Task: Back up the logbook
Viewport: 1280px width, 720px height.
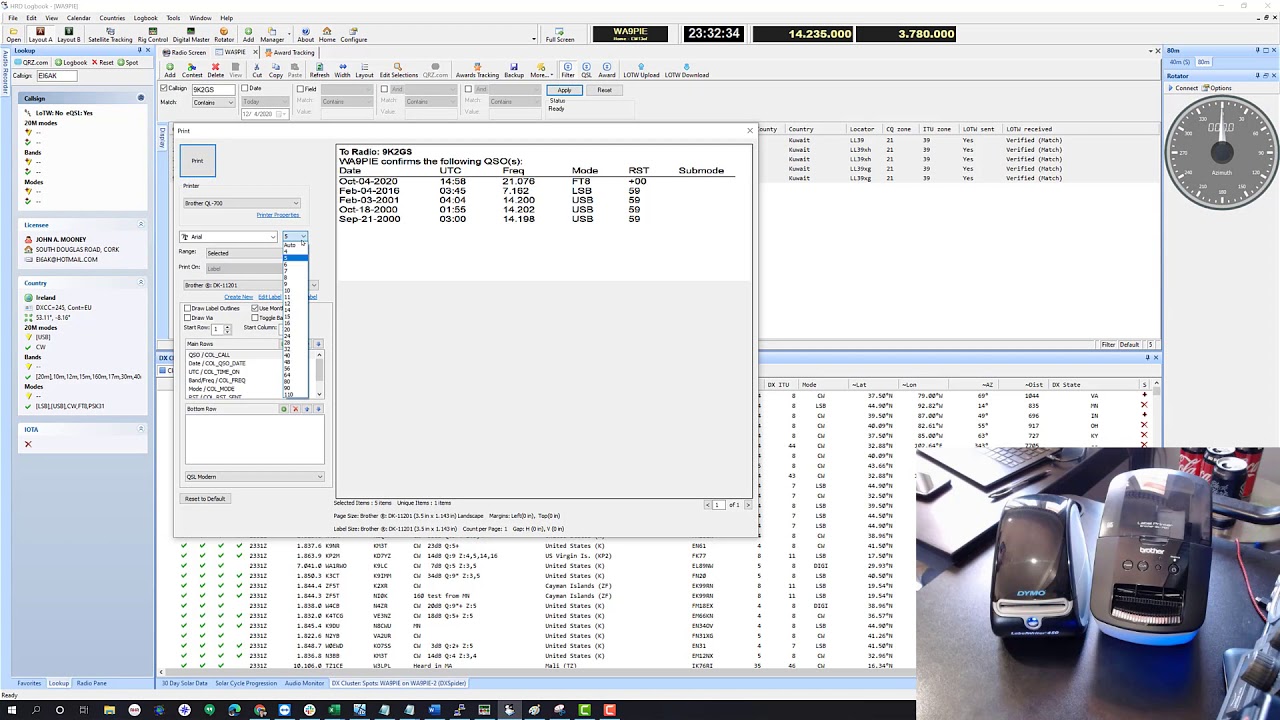Action: [514, 71]
